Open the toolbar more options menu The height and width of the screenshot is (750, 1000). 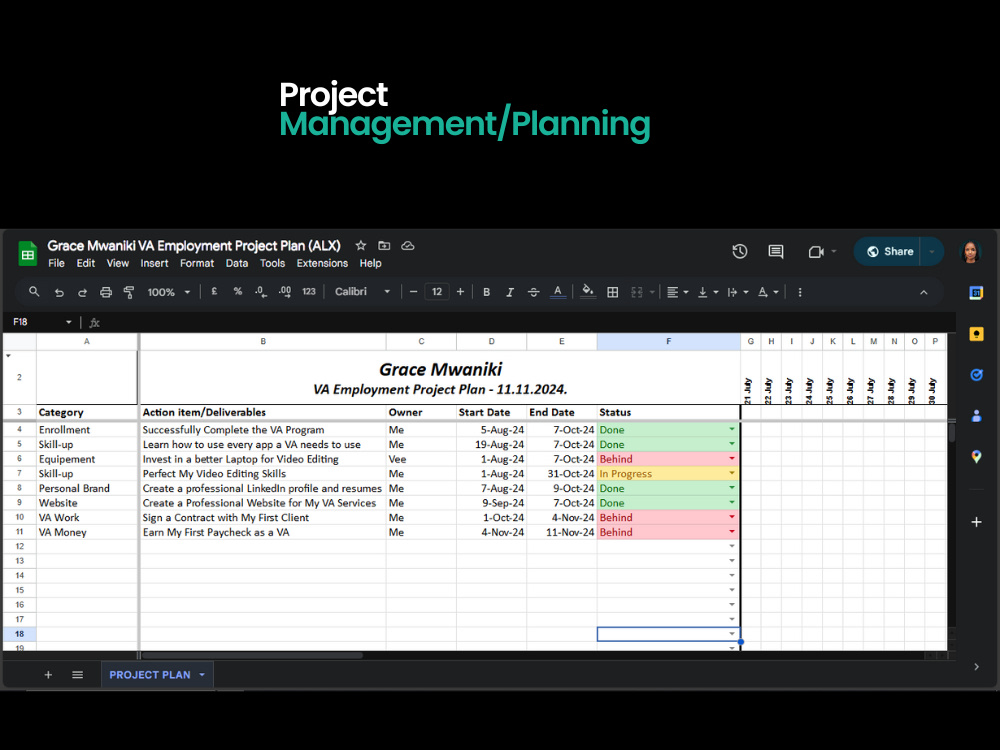pyautogui.click(x=799, y=292)
